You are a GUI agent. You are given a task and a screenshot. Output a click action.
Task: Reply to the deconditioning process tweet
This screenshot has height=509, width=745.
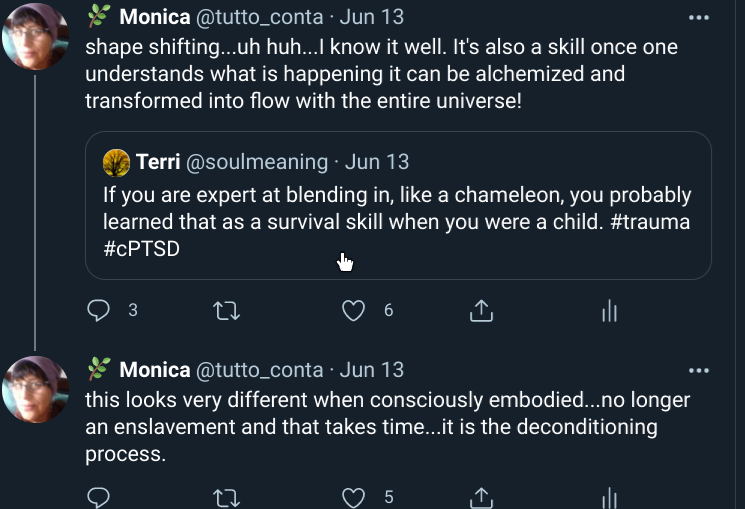point(98,497)
